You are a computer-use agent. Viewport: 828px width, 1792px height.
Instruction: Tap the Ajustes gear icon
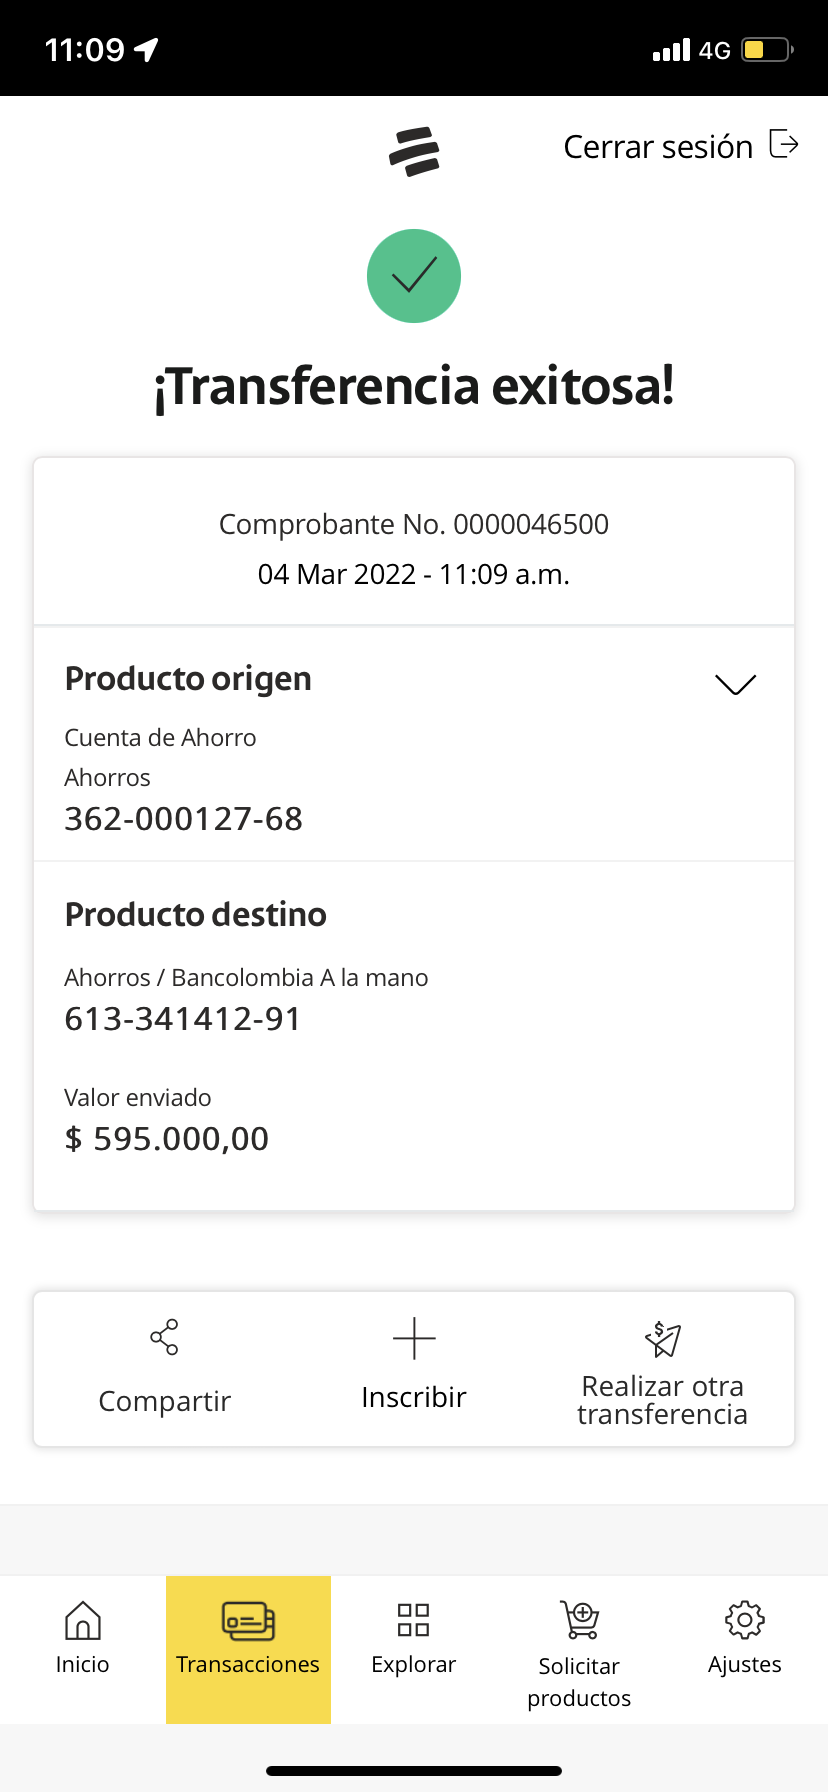point(744,1620)
